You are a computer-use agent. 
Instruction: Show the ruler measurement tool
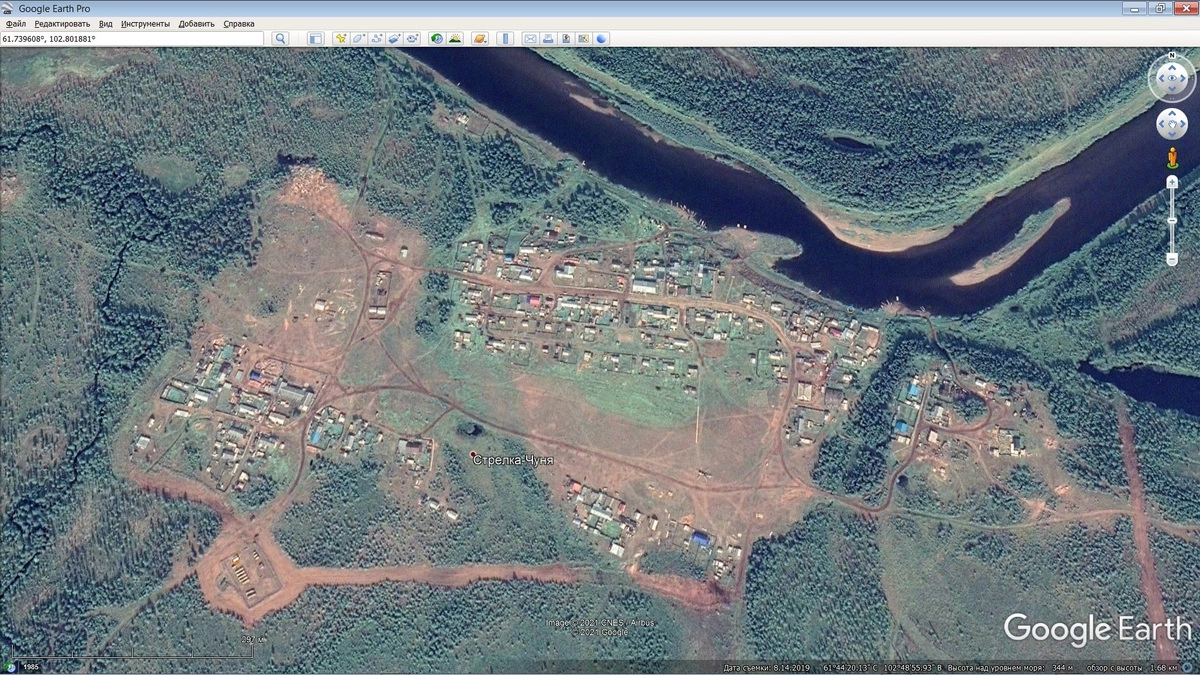coord(505,38)
